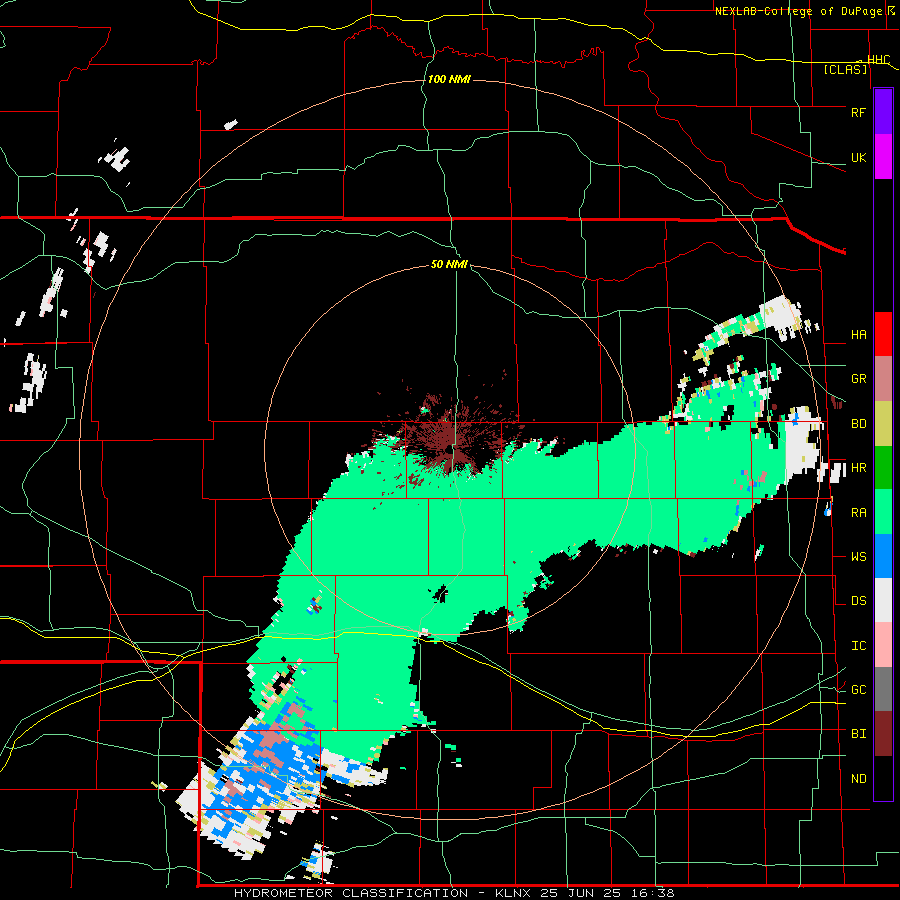The height and width of the screenshot is (900, 900).
Task: Click the DS white legend swatch
Action: [883, 600]
